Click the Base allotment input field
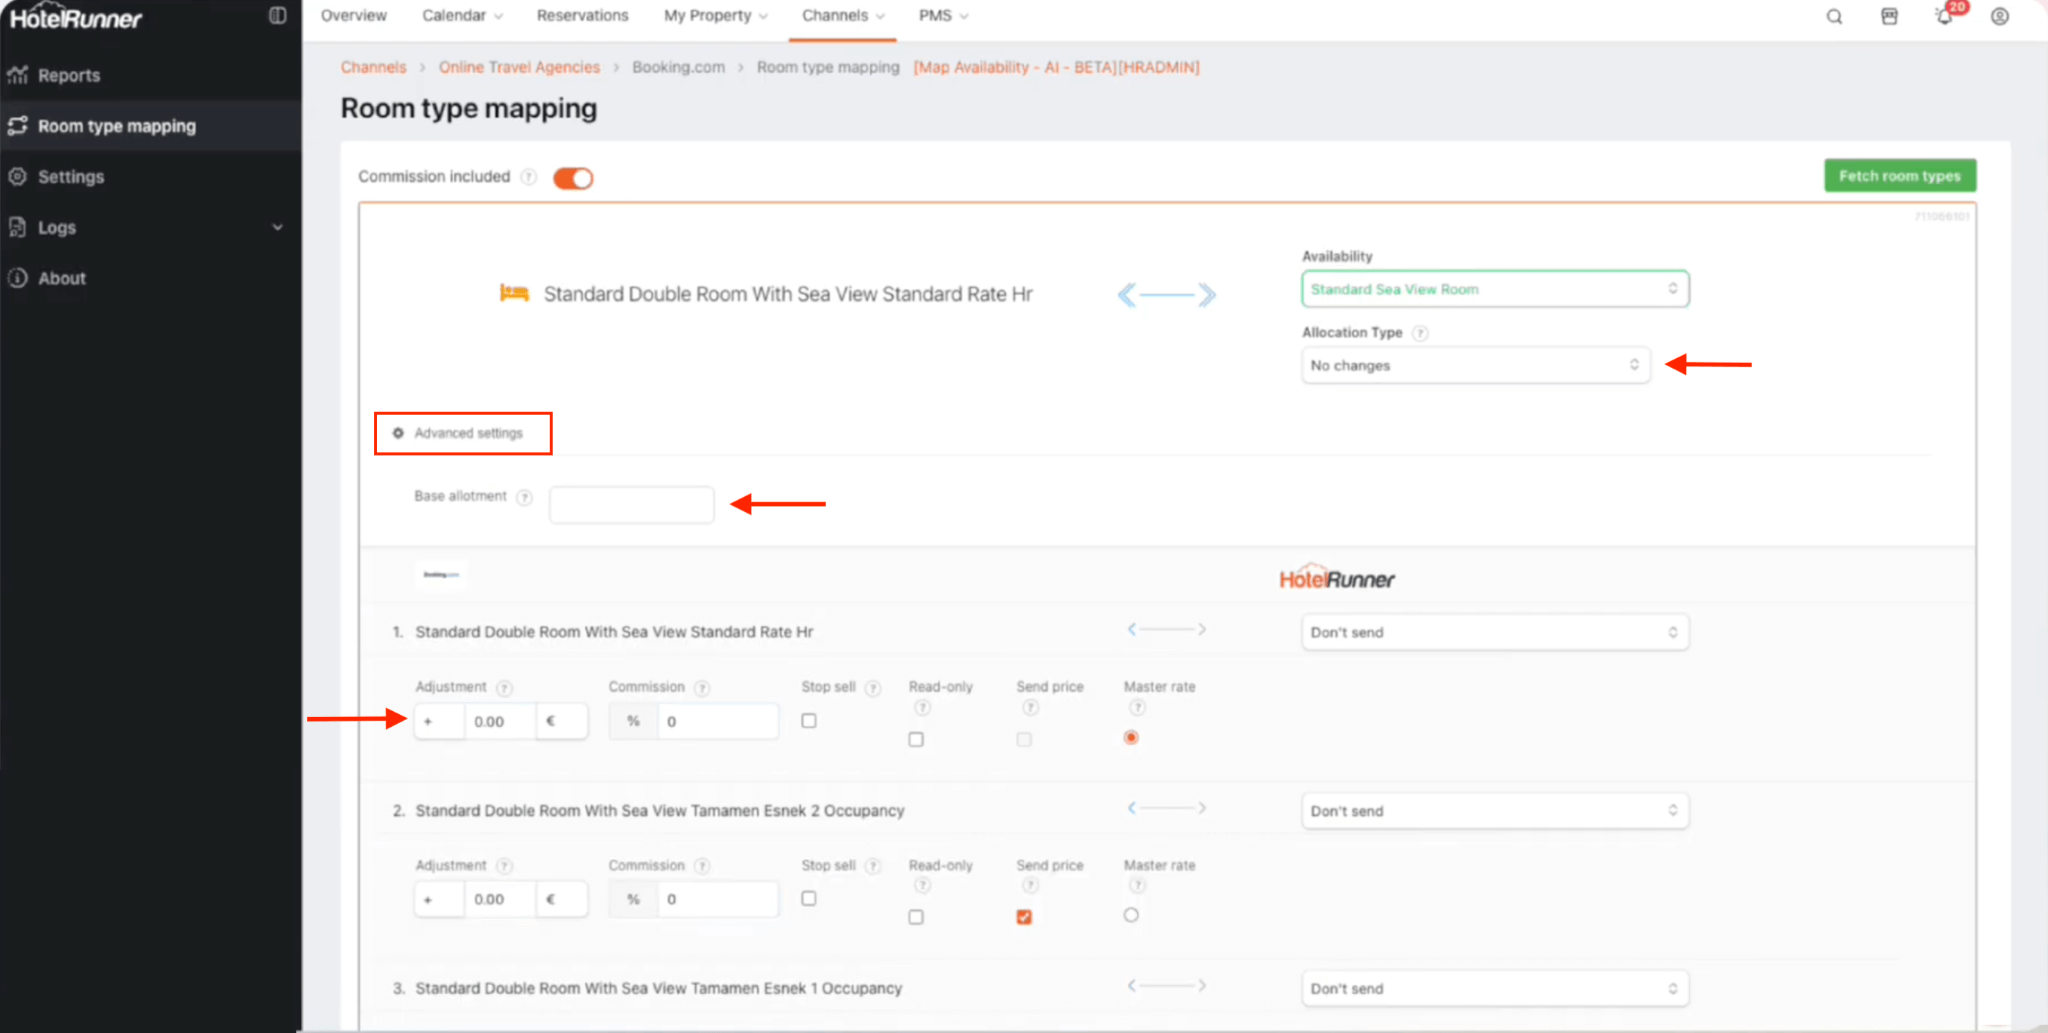Image resolution: width=2048 pixels, height=1033 pixels. click(631, 505)
